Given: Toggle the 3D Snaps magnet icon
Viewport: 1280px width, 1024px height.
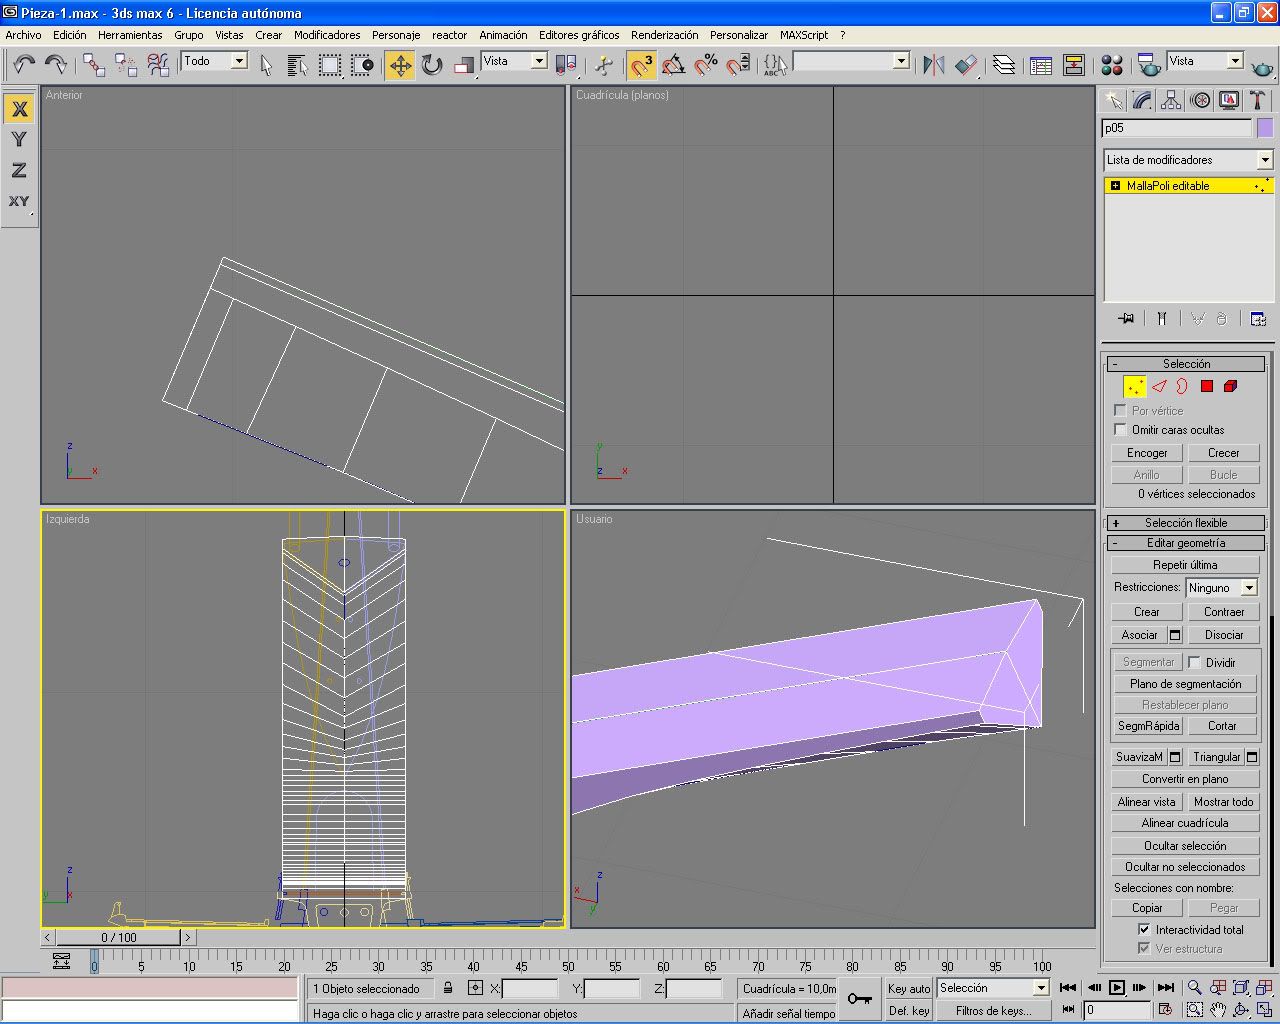Looking at the screenshot, I should pos(642,65).
